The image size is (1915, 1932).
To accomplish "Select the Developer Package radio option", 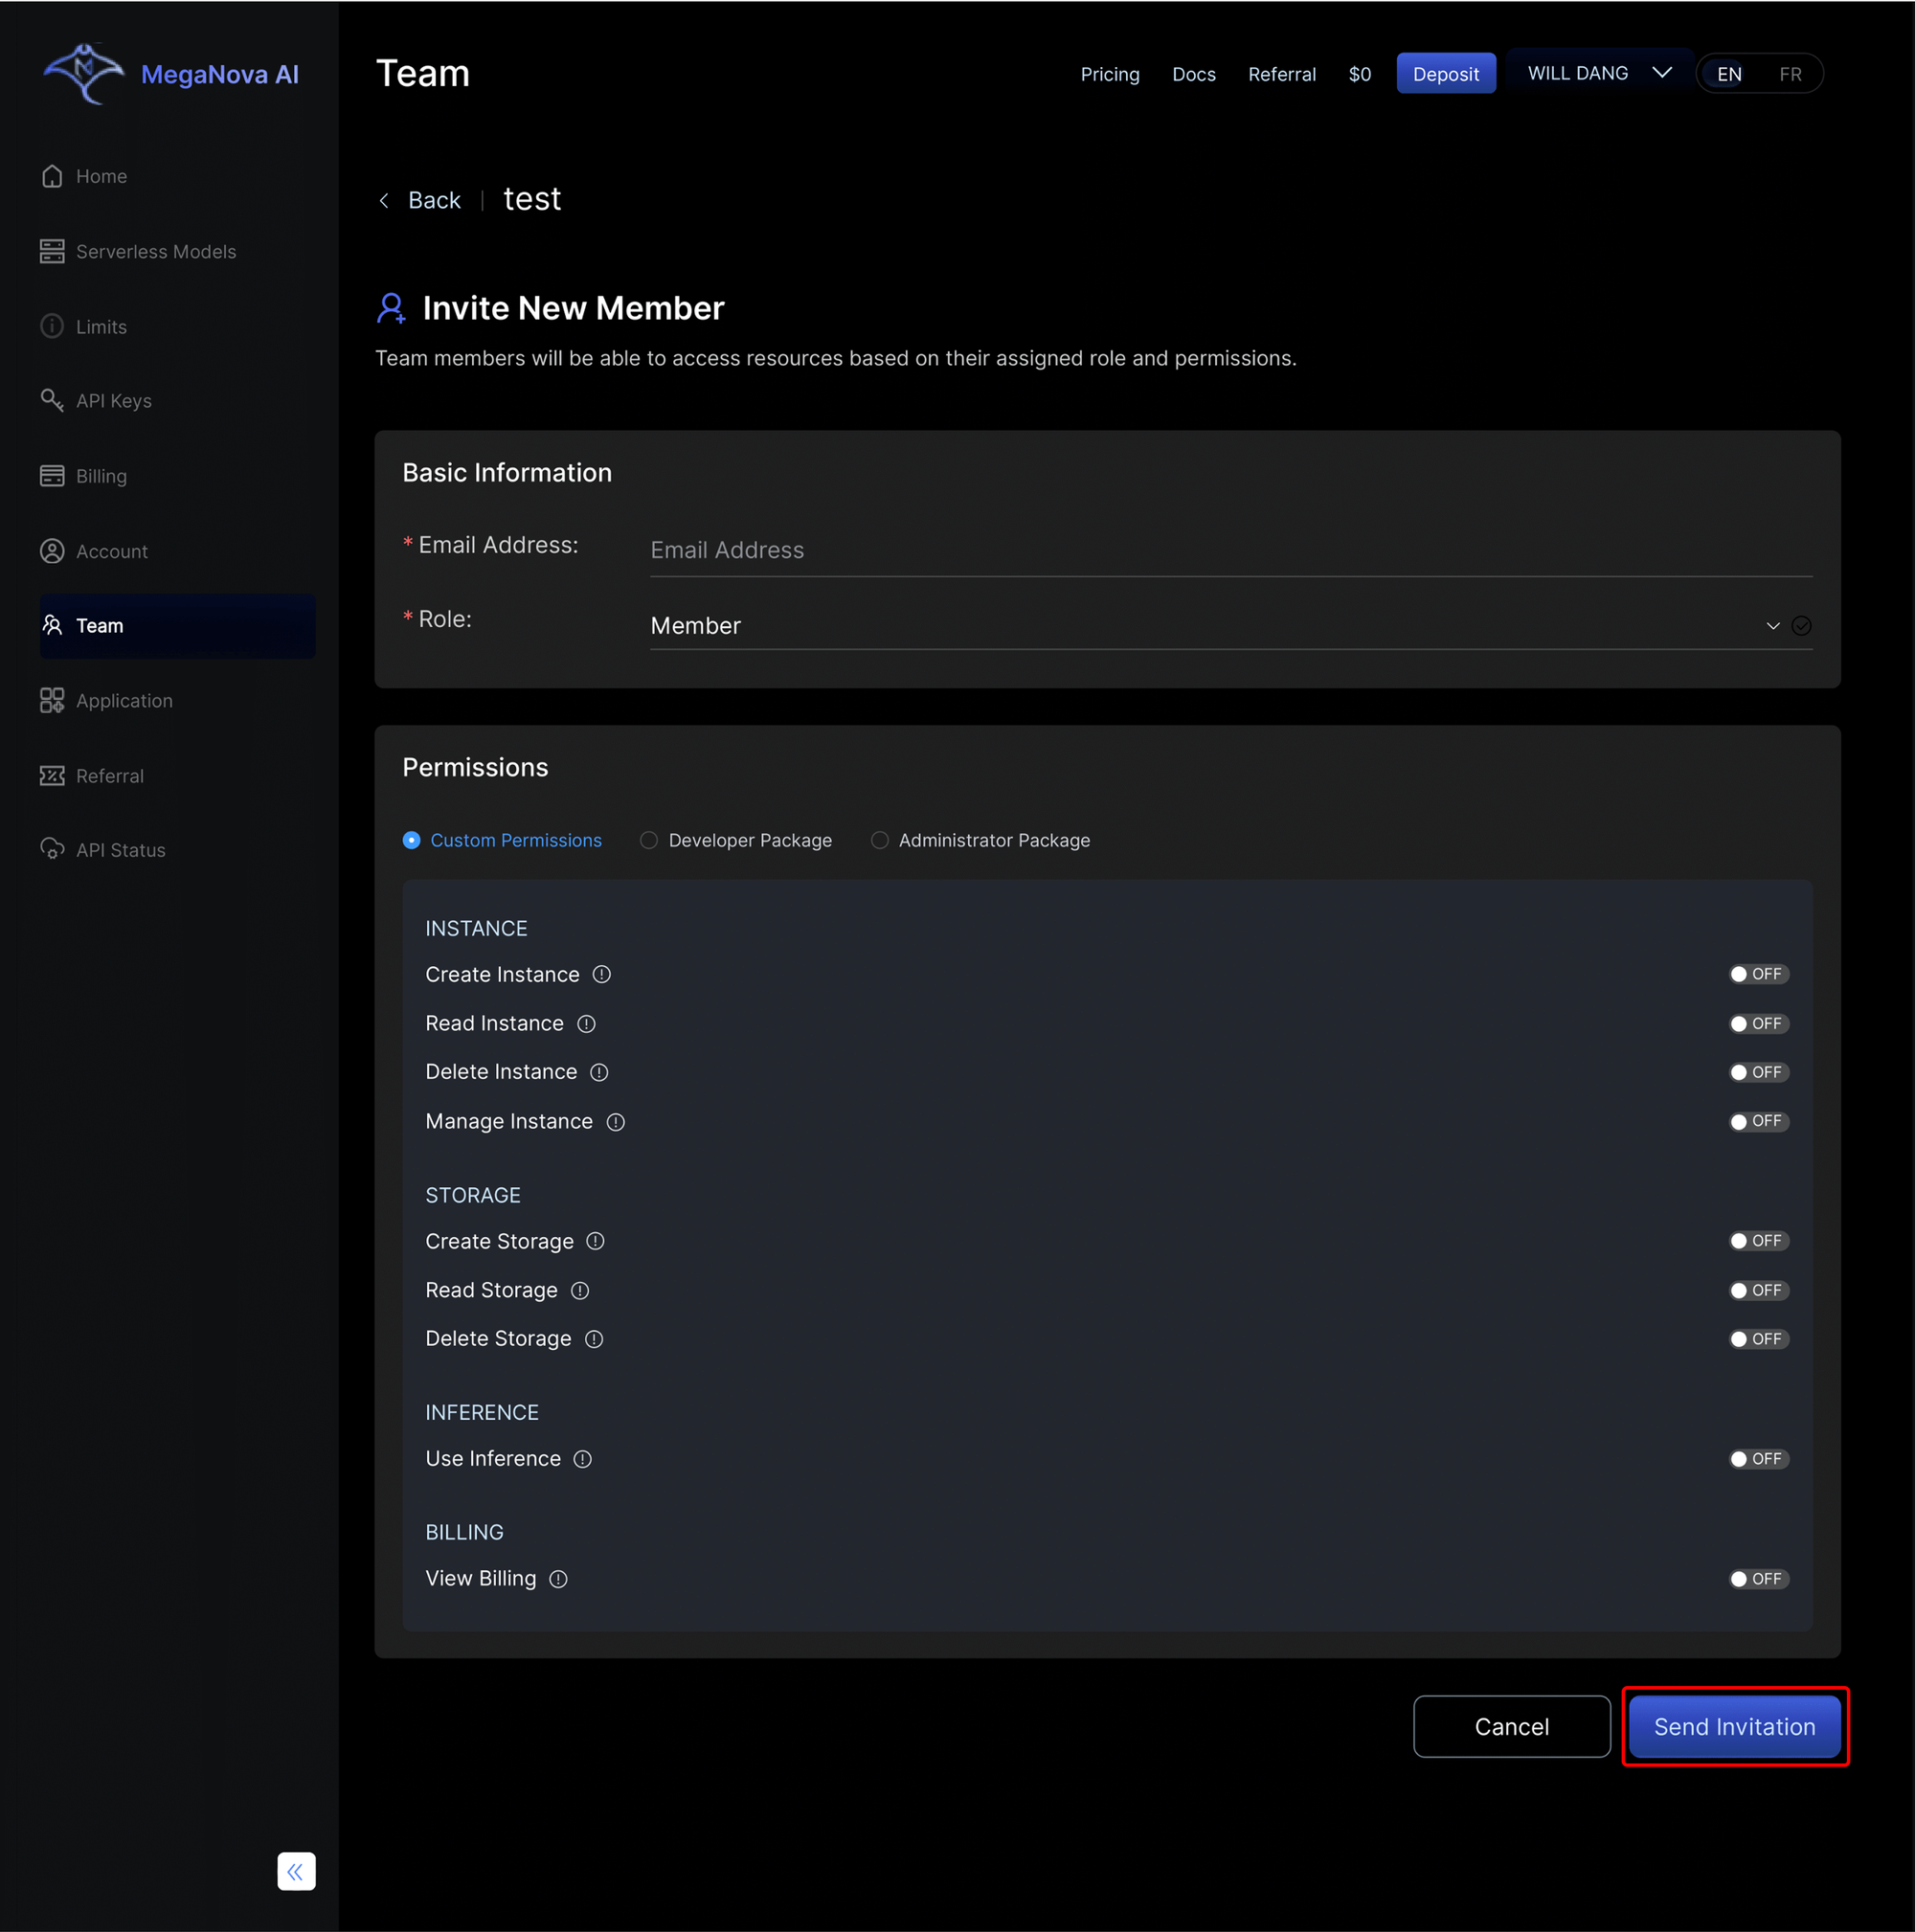I will point(649,840).
